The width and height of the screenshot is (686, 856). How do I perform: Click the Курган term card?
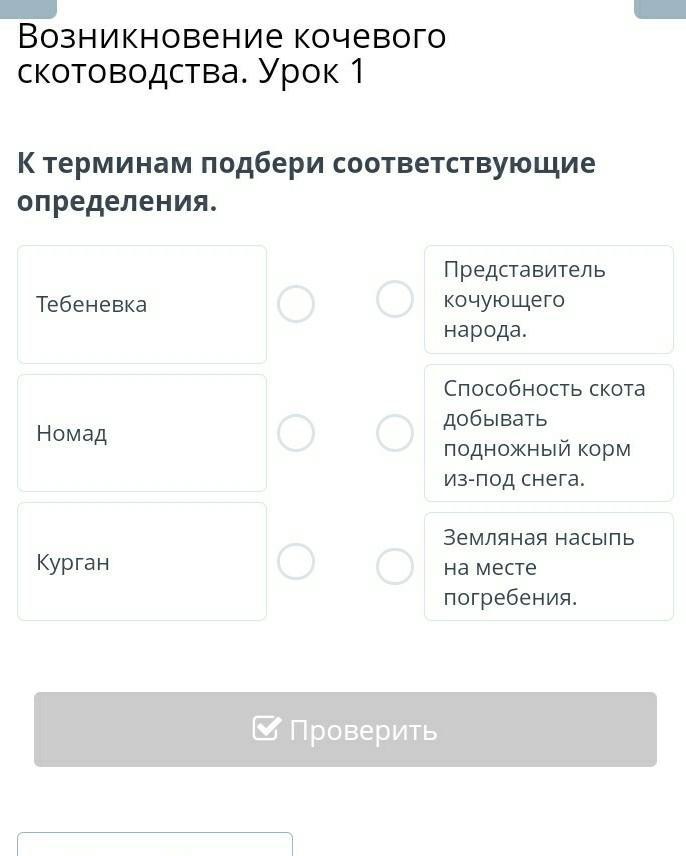coord(142,562)
